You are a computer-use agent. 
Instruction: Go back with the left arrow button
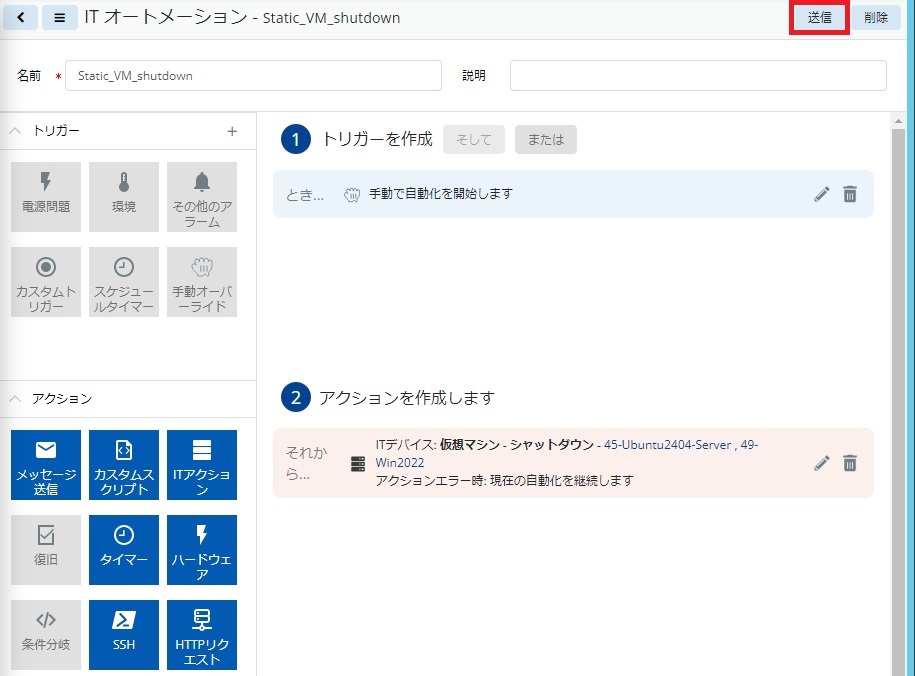pyautogui.click(x=21, y=18)
